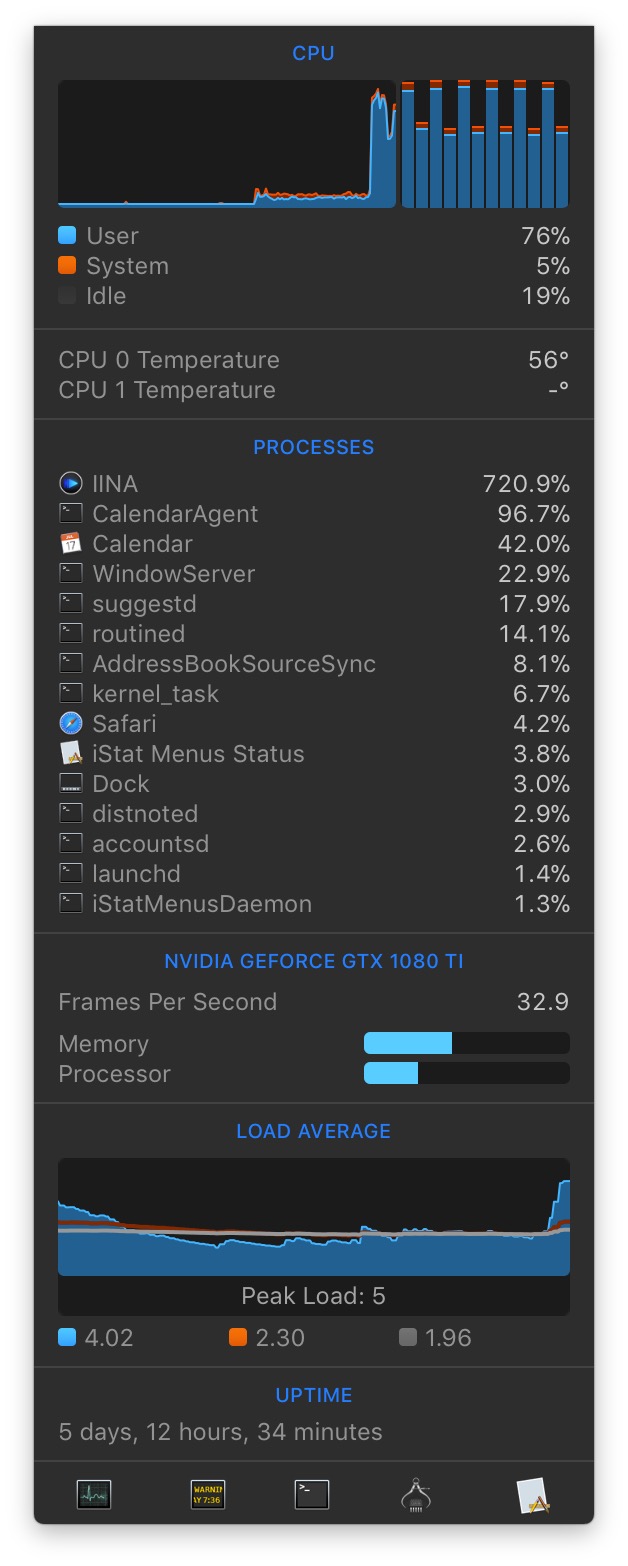Open Console app with warning icon
Viewport: 628px width, 1566px height.
[208, 1494]
